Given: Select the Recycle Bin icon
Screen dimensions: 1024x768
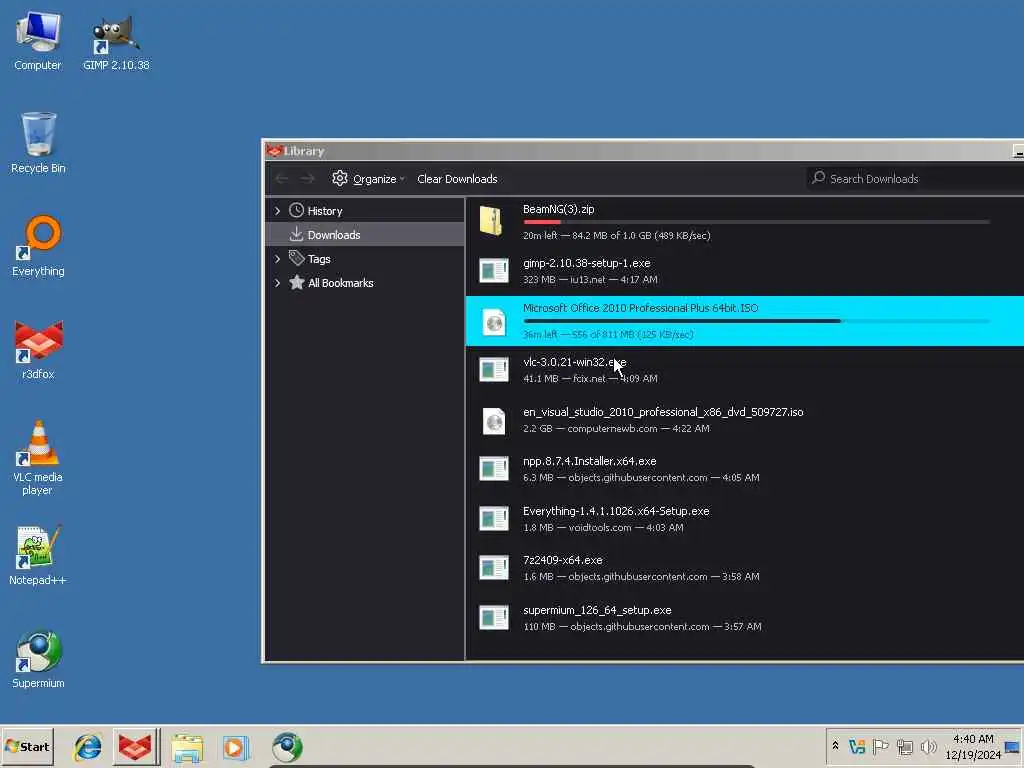Looking at the screenshot, I should coord(38,142).
